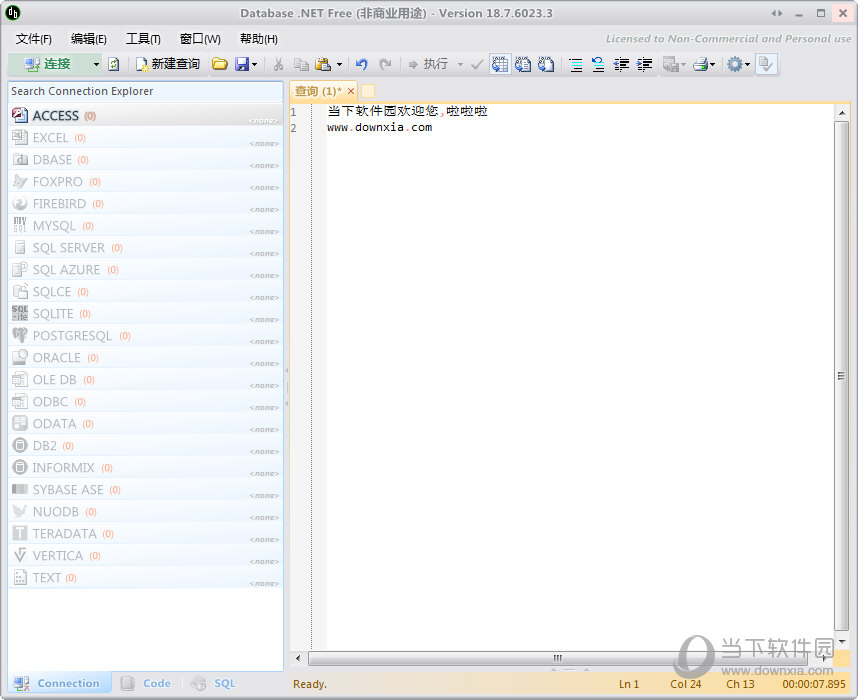Screen dimensions: 858x700
Task: Open the 执行 dropdown arrow
Action: [460, 65]
